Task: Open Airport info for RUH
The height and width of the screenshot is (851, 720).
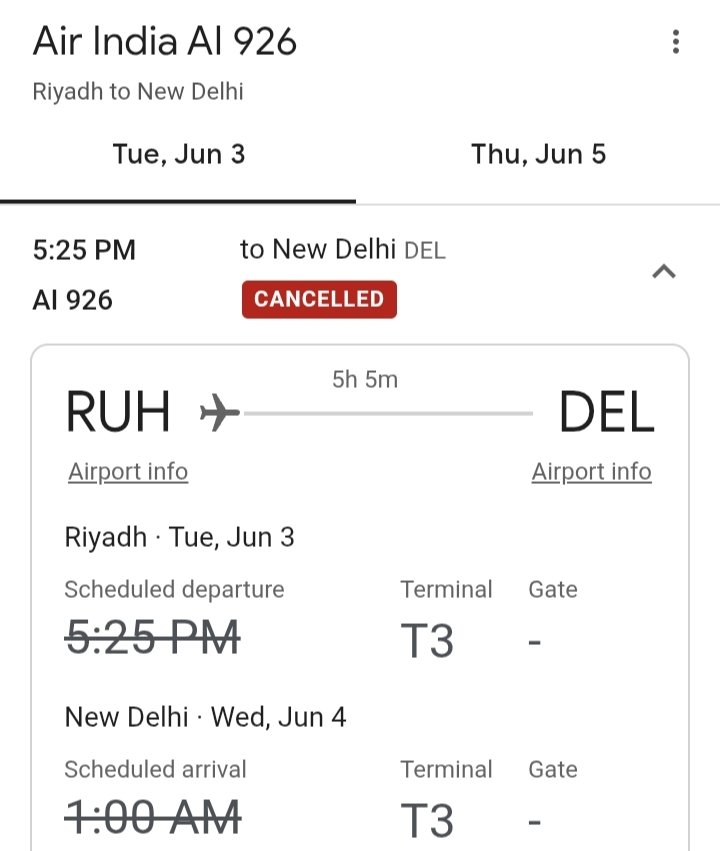Action: [x=128, y=471]
